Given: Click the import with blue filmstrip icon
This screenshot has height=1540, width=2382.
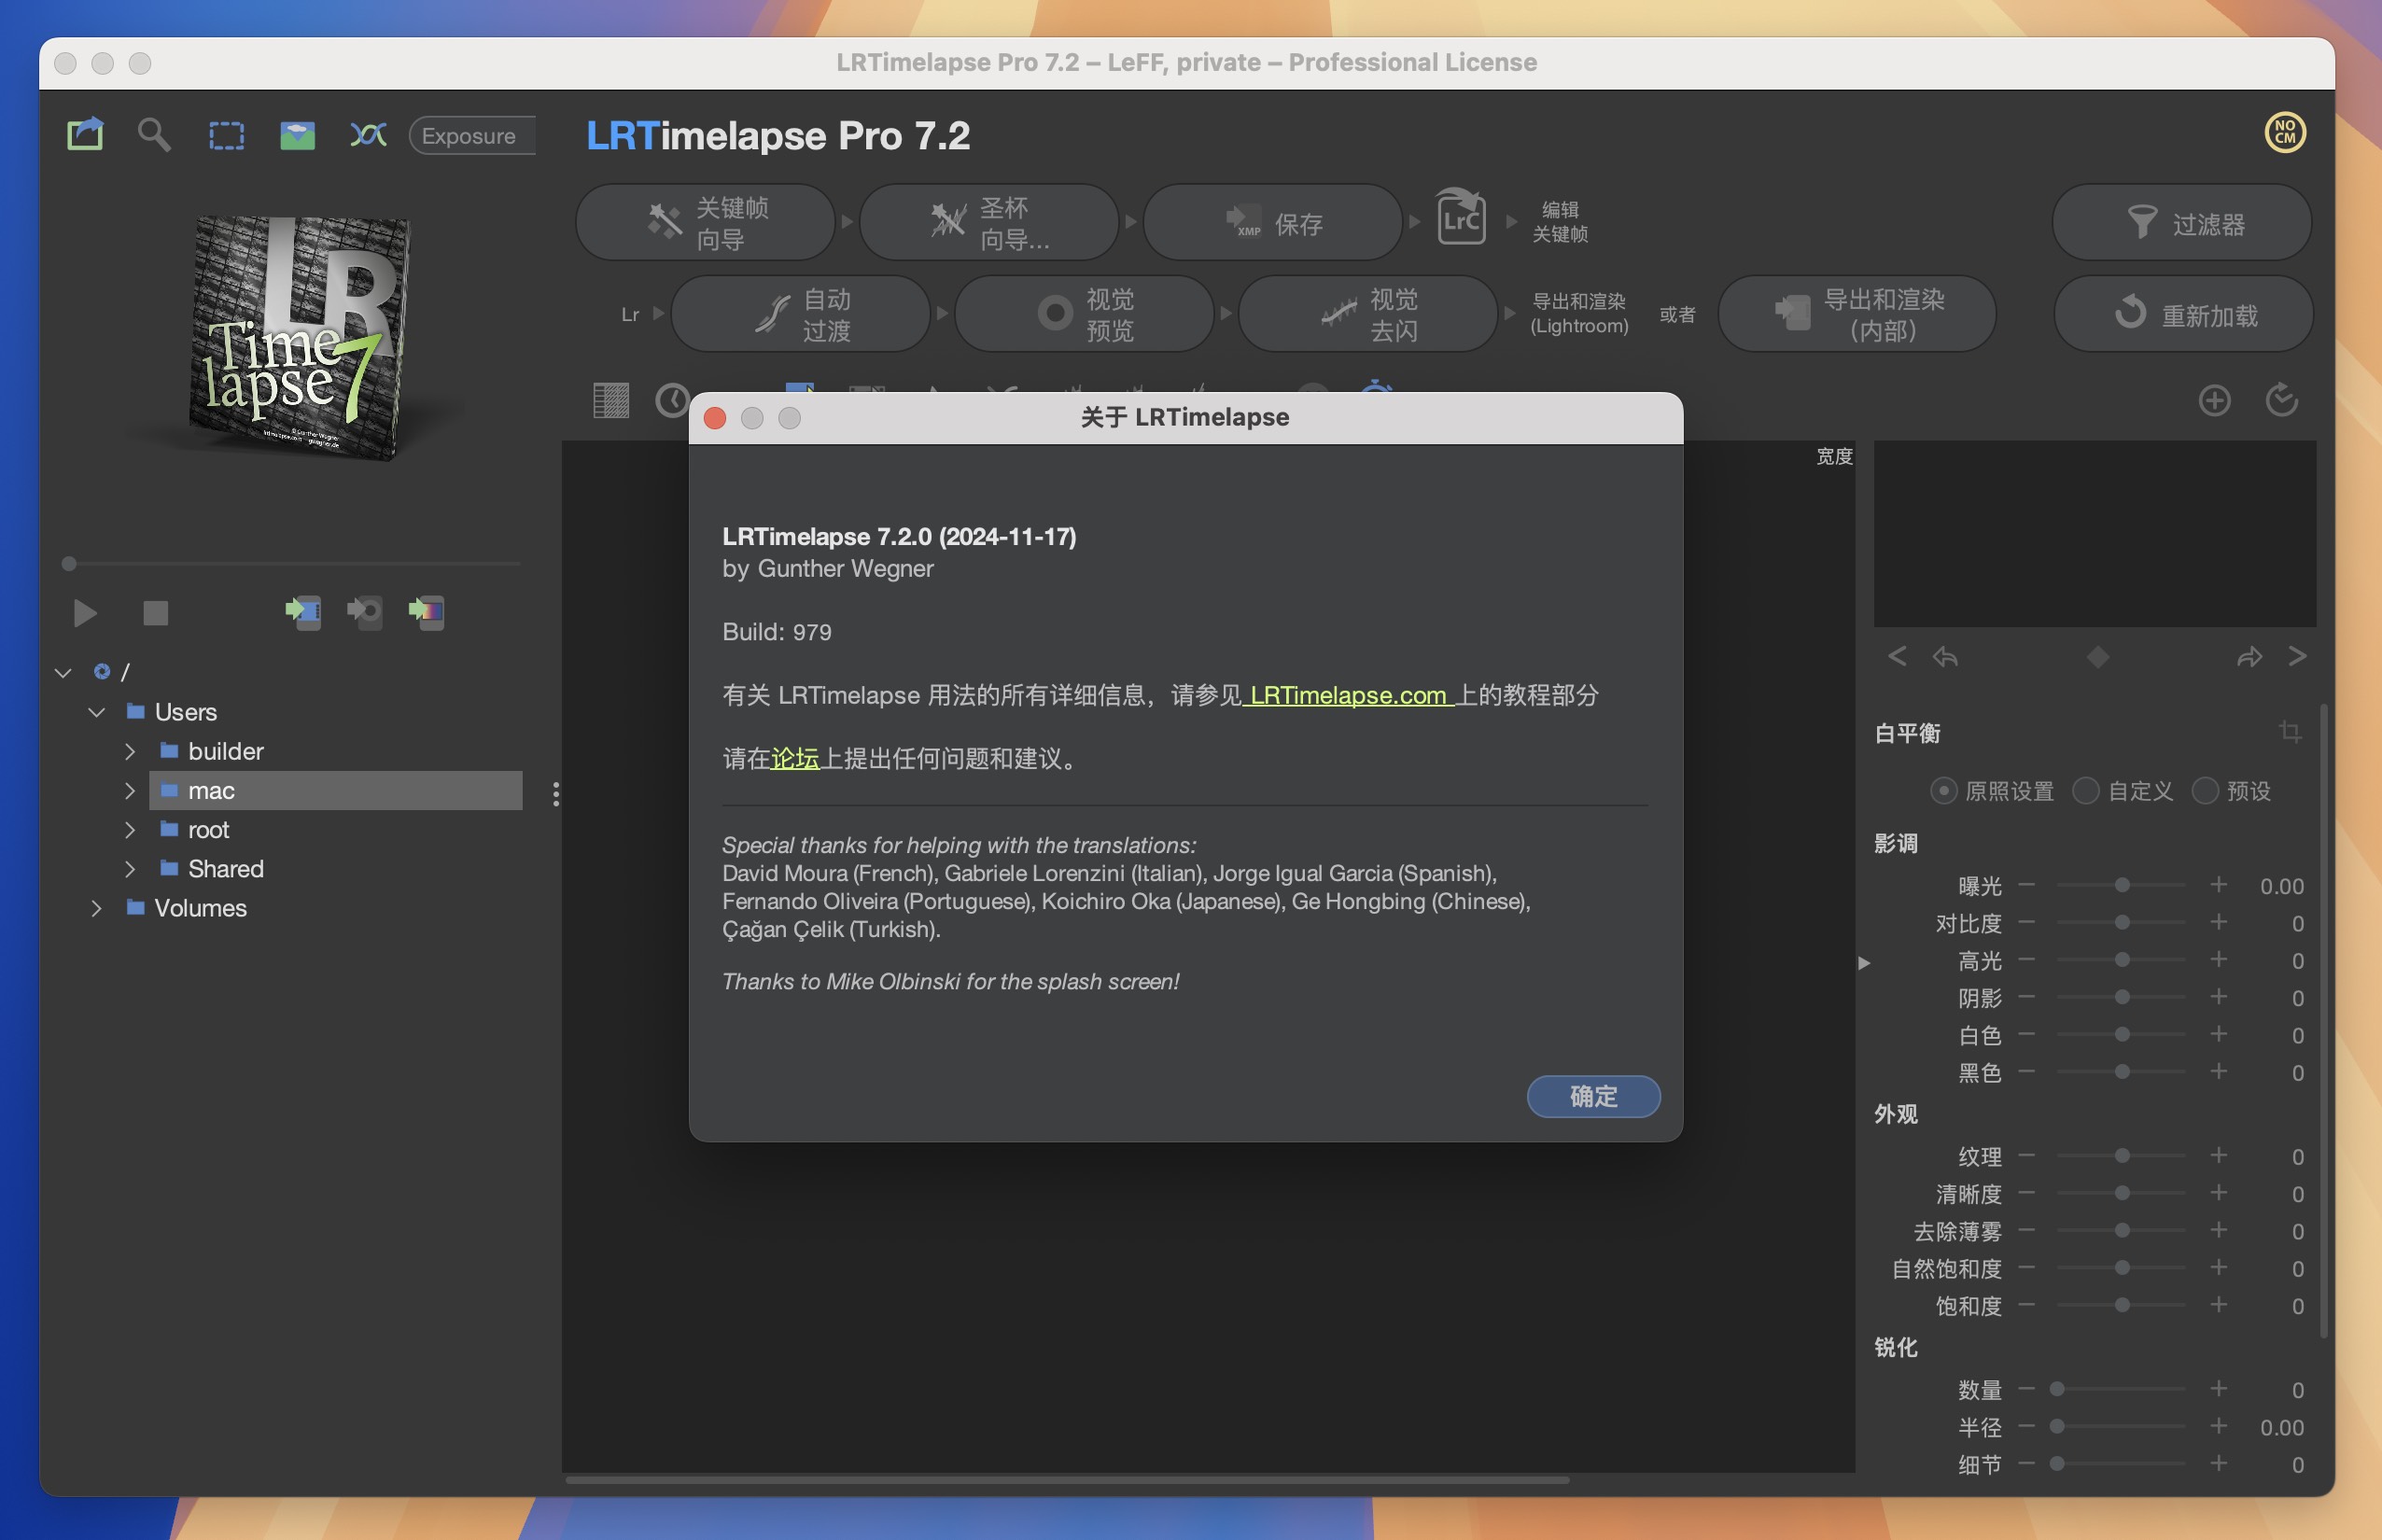Looking at the screenshot, I should pyautogui.click(x=303, y=611).
